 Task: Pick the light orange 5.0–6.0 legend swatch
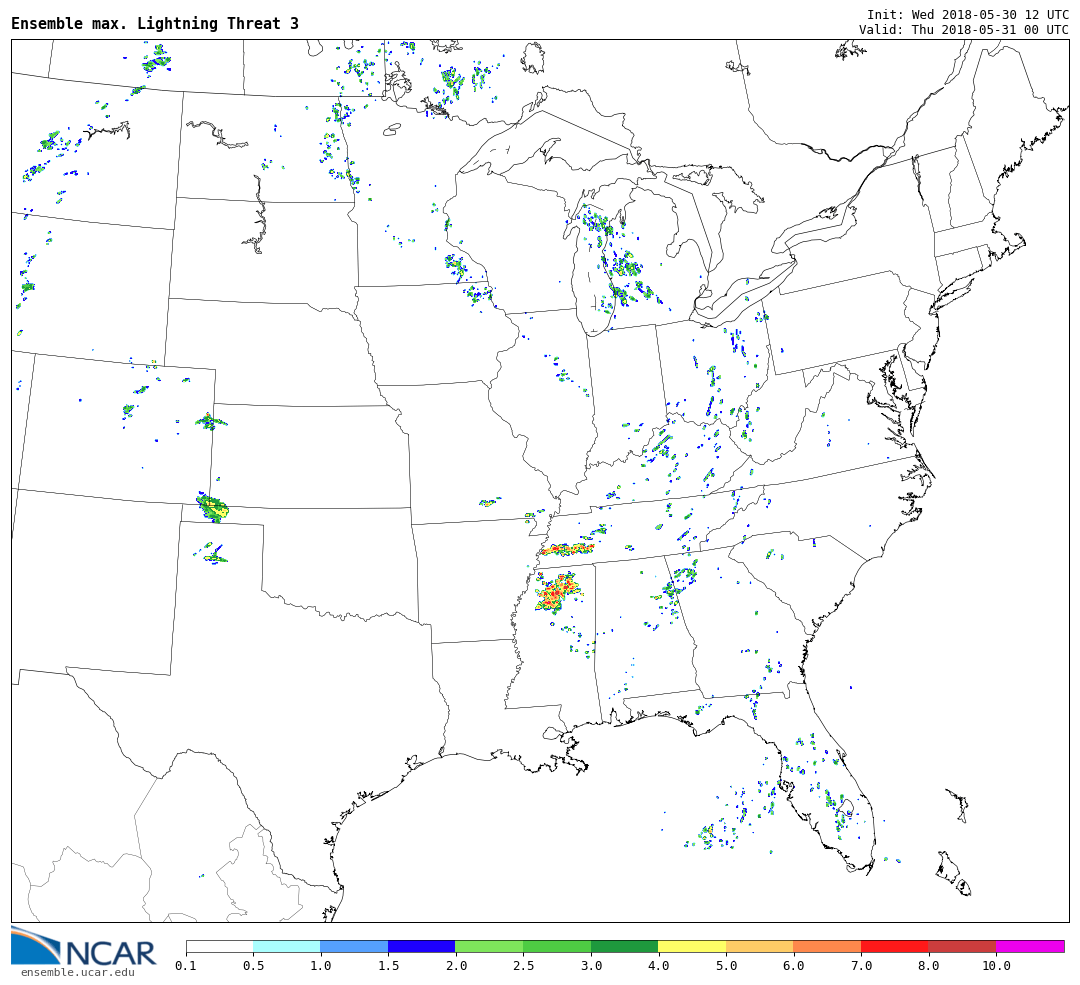click(760, 946)
